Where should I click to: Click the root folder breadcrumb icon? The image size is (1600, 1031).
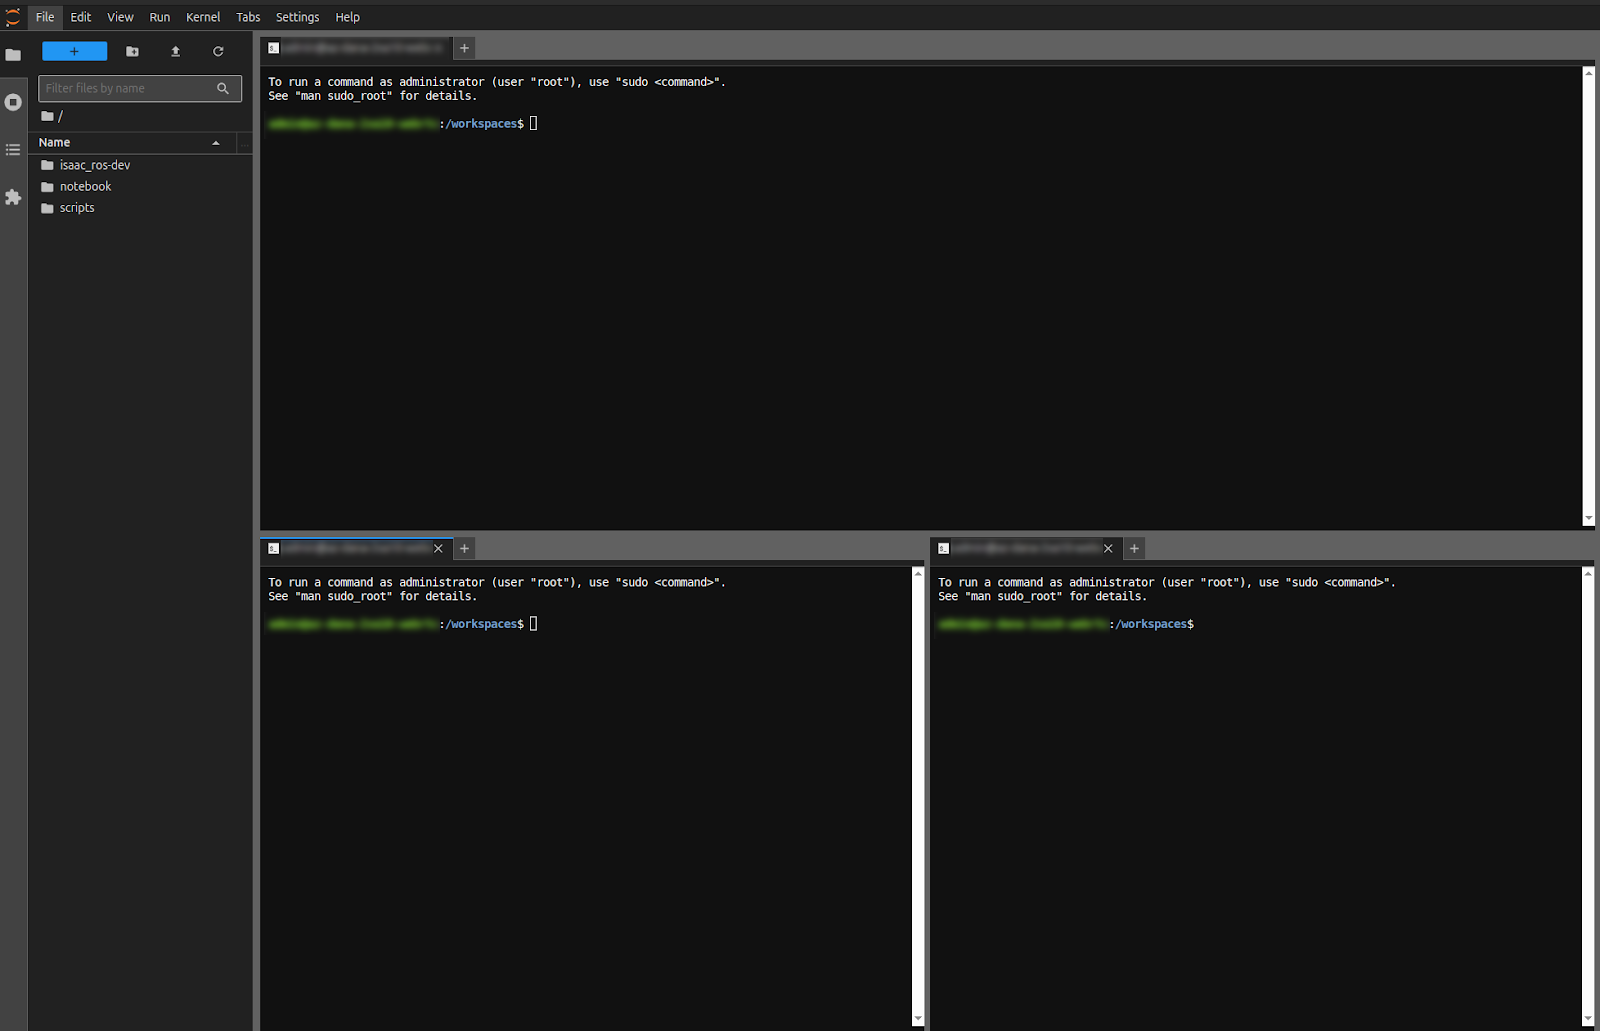tap(47, 116)
